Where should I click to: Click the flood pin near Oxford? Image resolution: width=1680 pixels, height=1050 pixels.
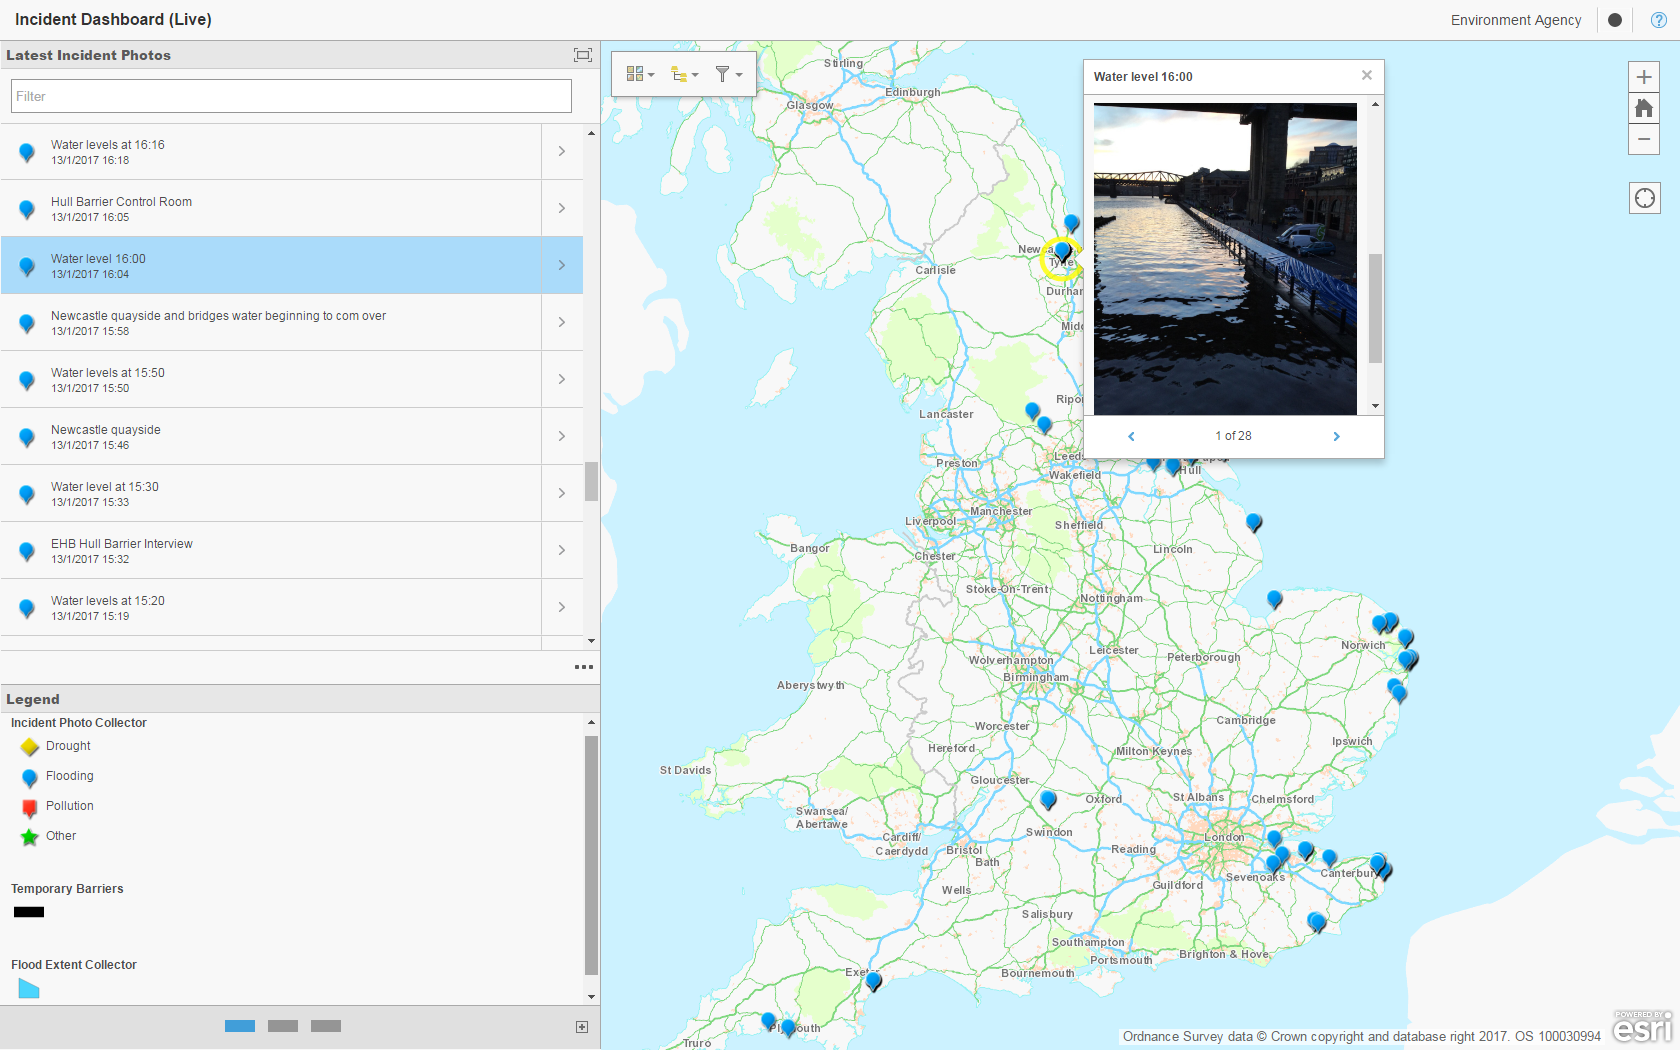tap(1048, 799)
